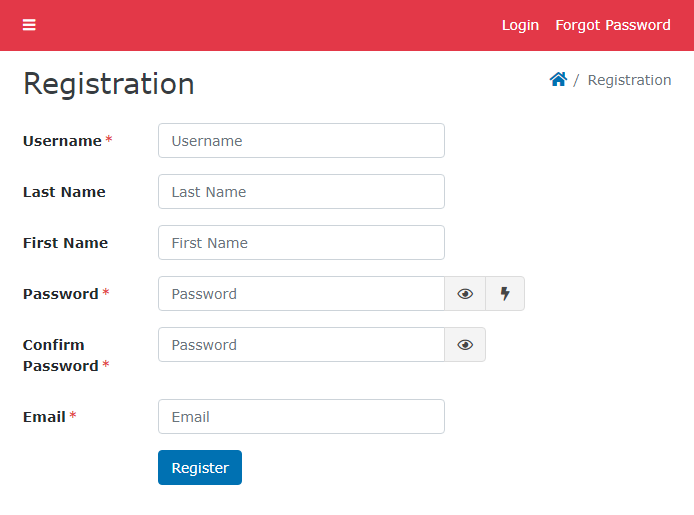Viewport: 694px width, 515px height.
Task: Toggle visibility of Confirm Password field
Action: [x=465, y=345]
